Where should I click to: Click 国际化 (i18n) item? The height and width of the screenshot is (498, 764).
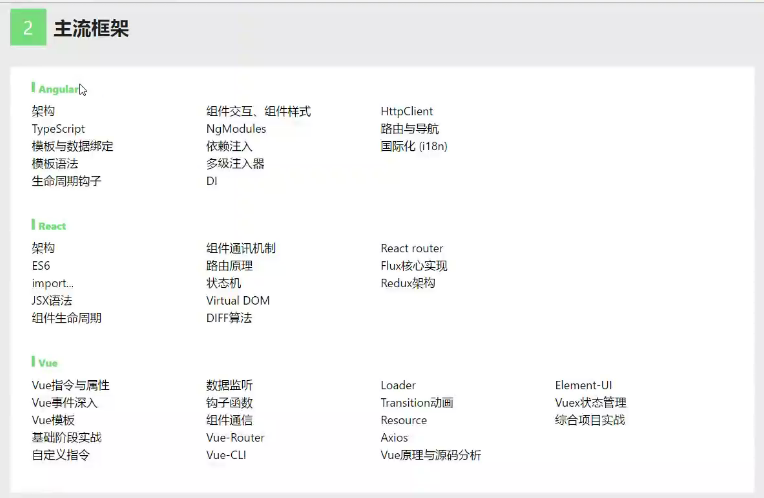pos(414,146)
